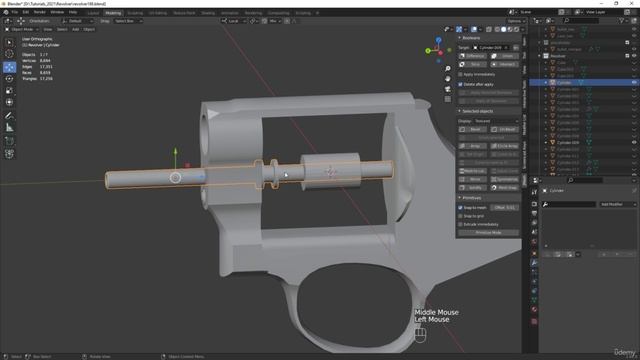Toggle the eye icon of the highlighted Cylinder row
Image resolution: width=640 pixels, height=360 pixels.
coord(634,82)
